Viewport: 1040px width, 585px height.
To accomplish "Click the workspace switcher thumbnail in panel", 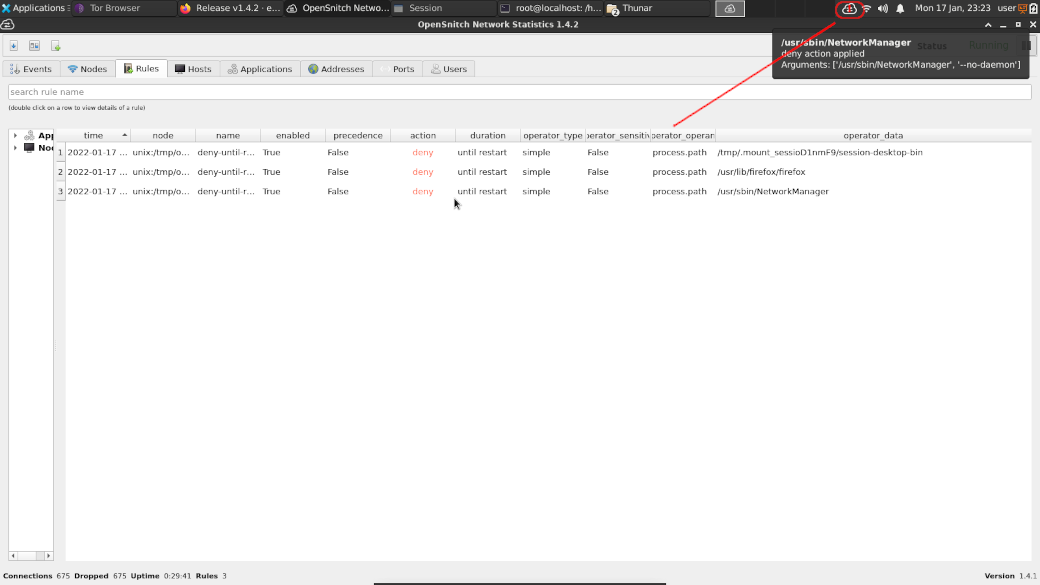I will 730,9.
